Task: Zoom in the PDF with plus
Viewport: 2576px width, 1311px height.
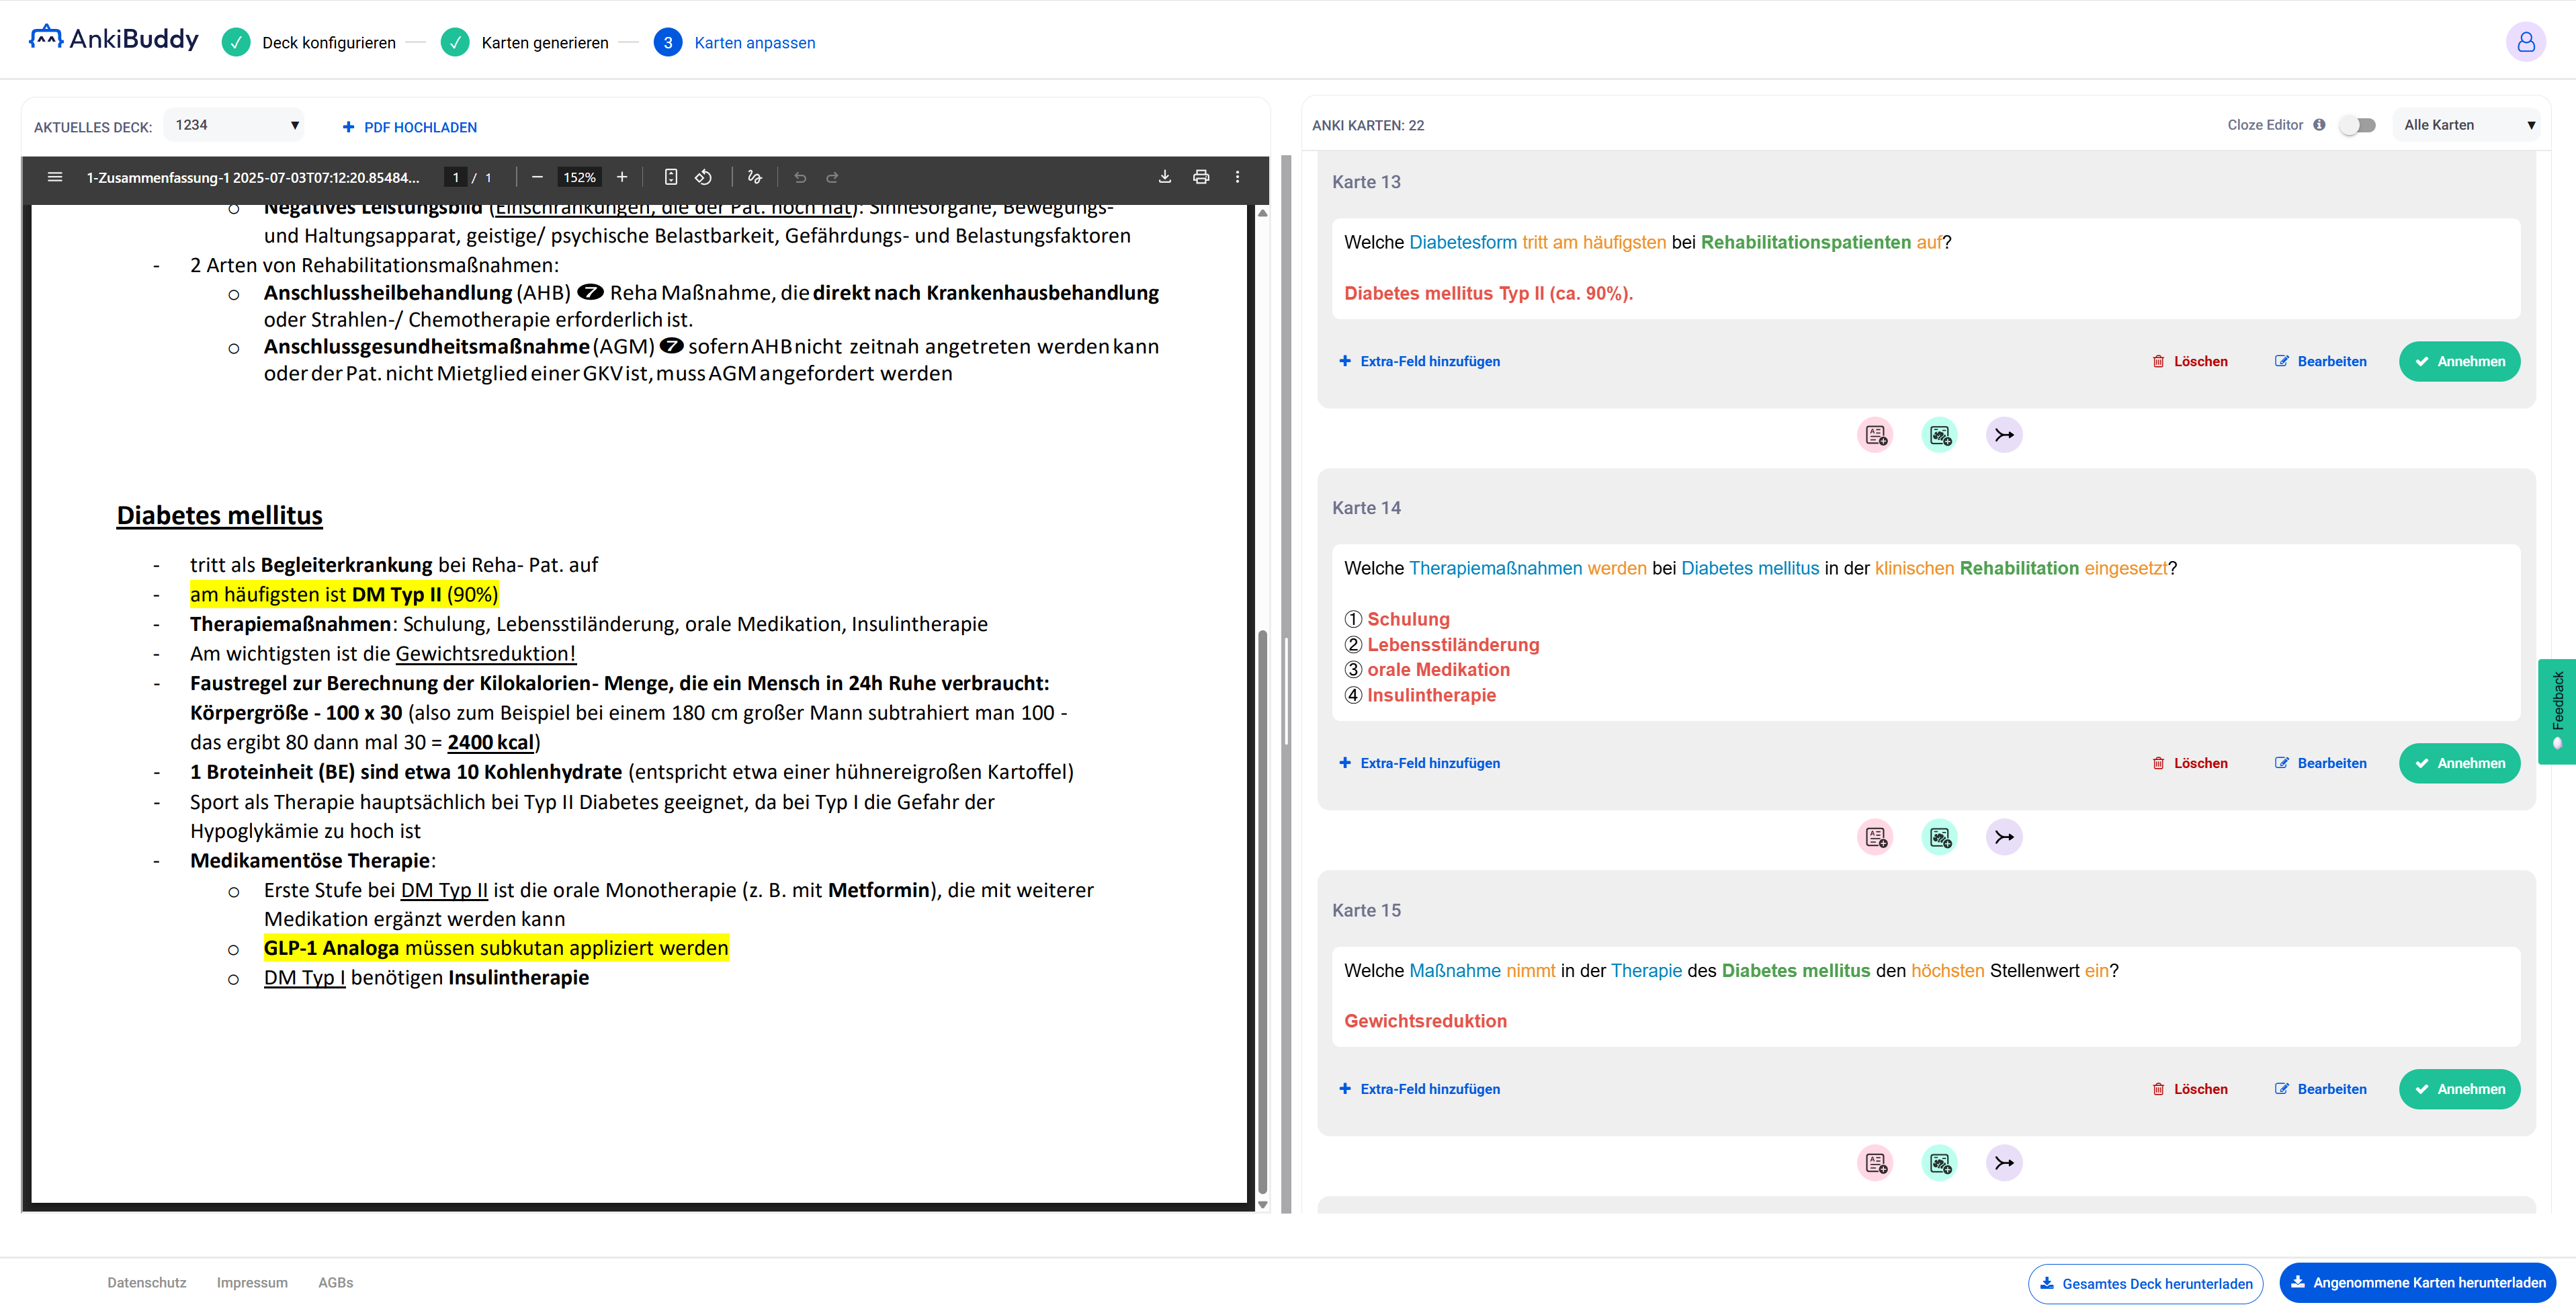Action: point(622,177)
